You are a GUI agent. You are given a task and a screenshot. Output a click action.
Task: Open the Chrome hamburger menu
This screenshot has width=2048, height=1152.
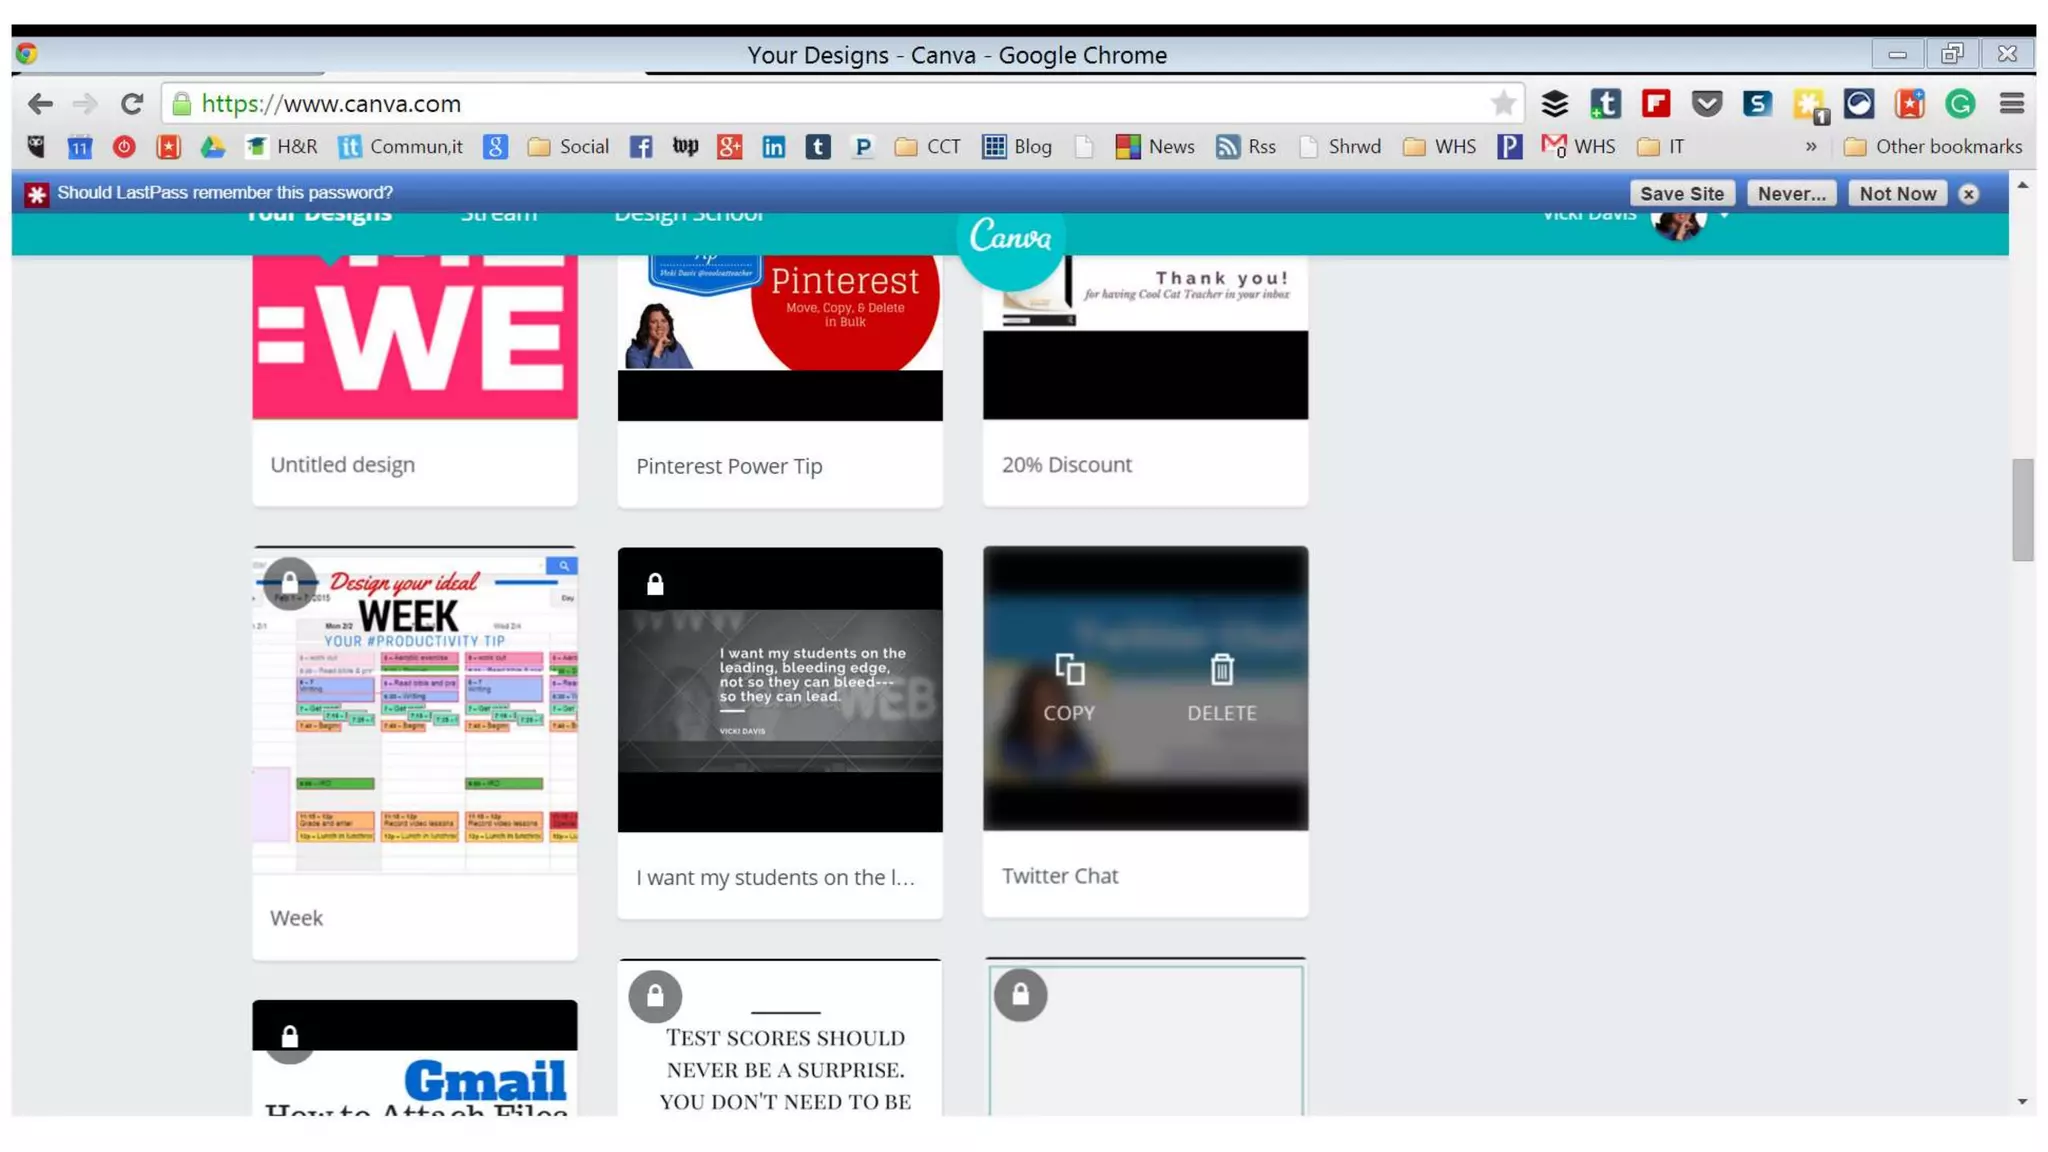pos(2012,104)
